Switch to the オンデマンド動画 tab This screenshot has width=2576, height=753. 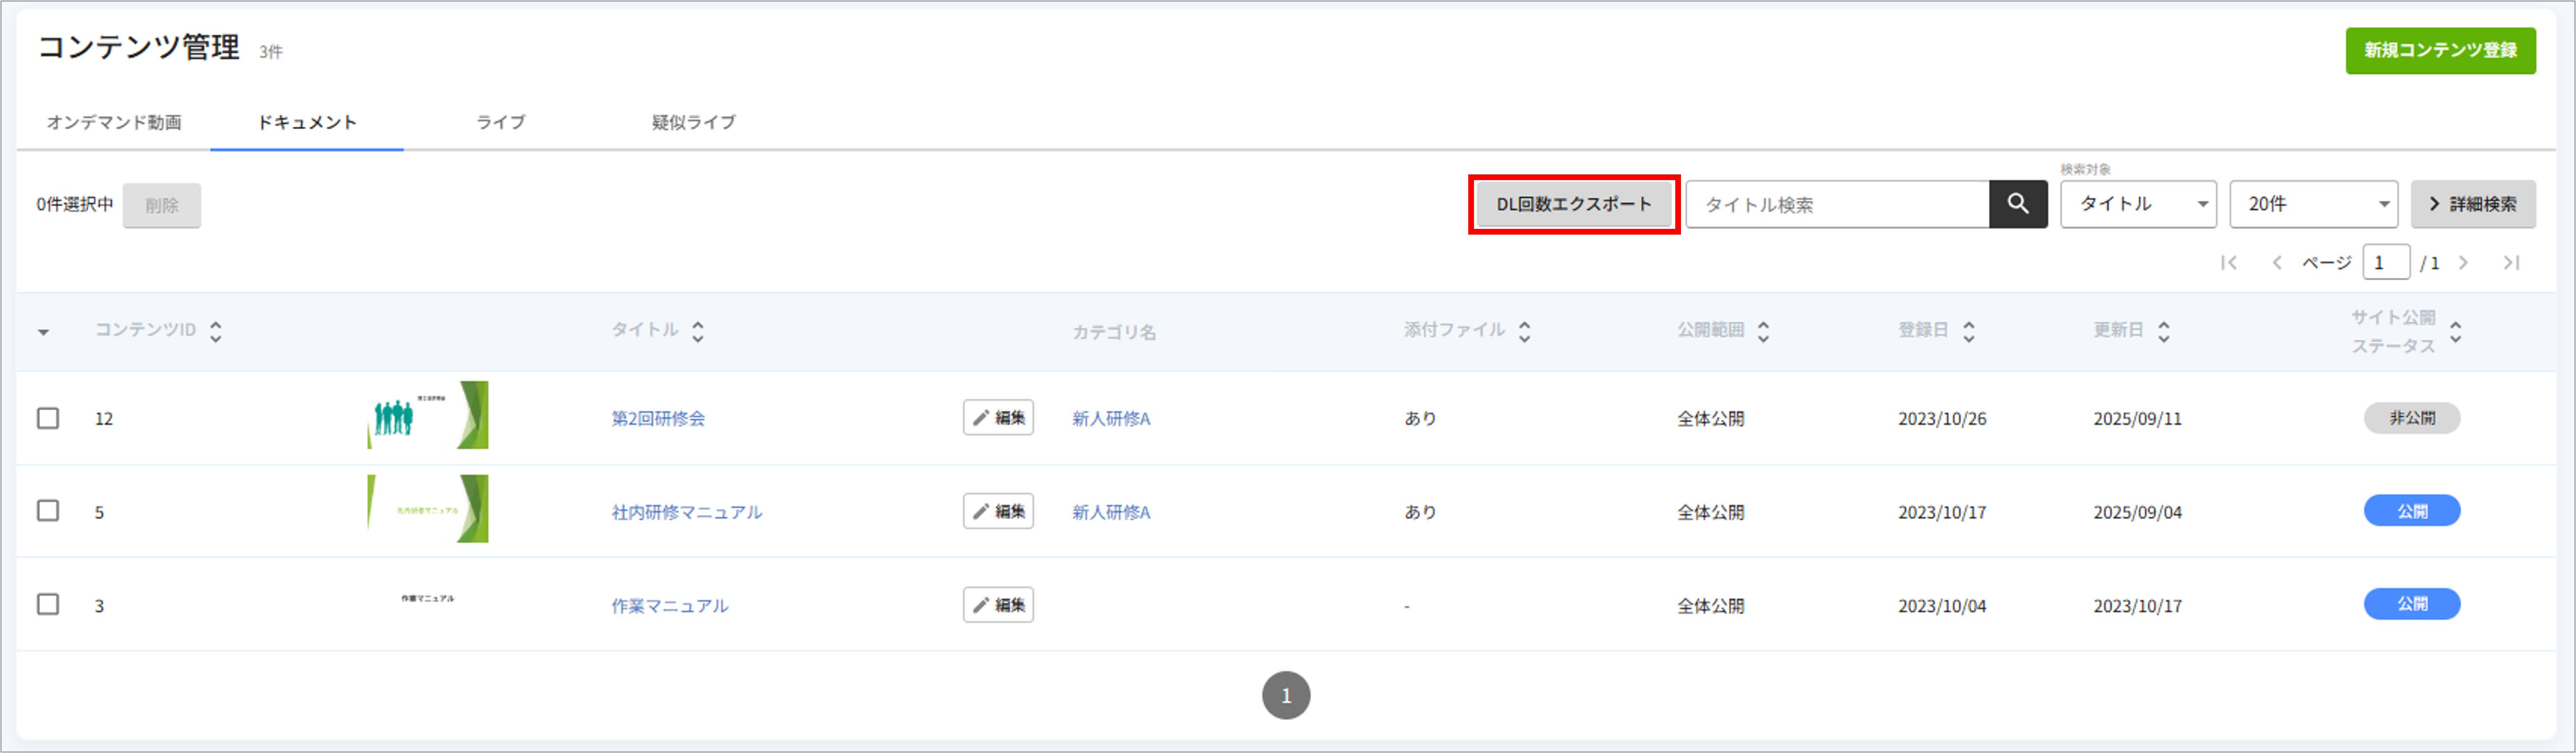114,122
